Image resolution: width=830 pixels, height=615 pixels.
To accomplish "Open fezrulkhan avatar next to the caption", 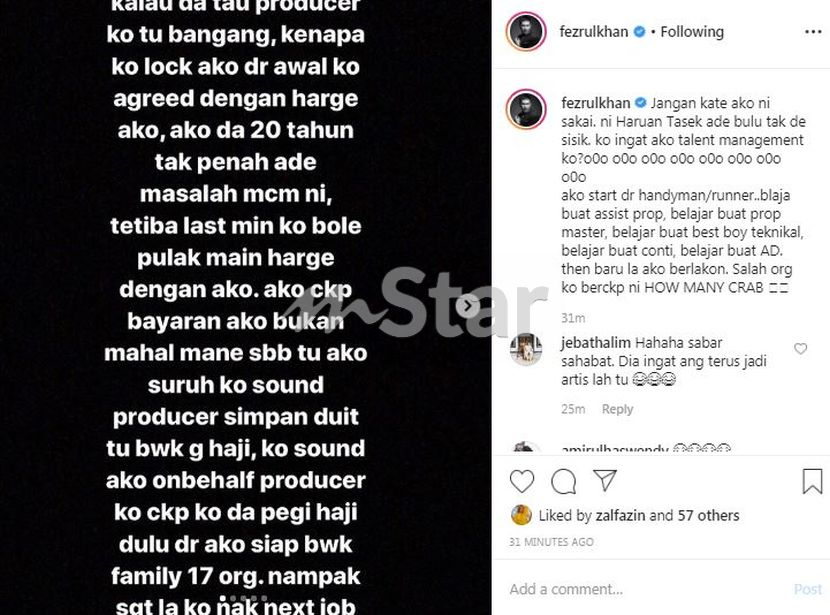I will pyautogui.click(x=526, y=110).
